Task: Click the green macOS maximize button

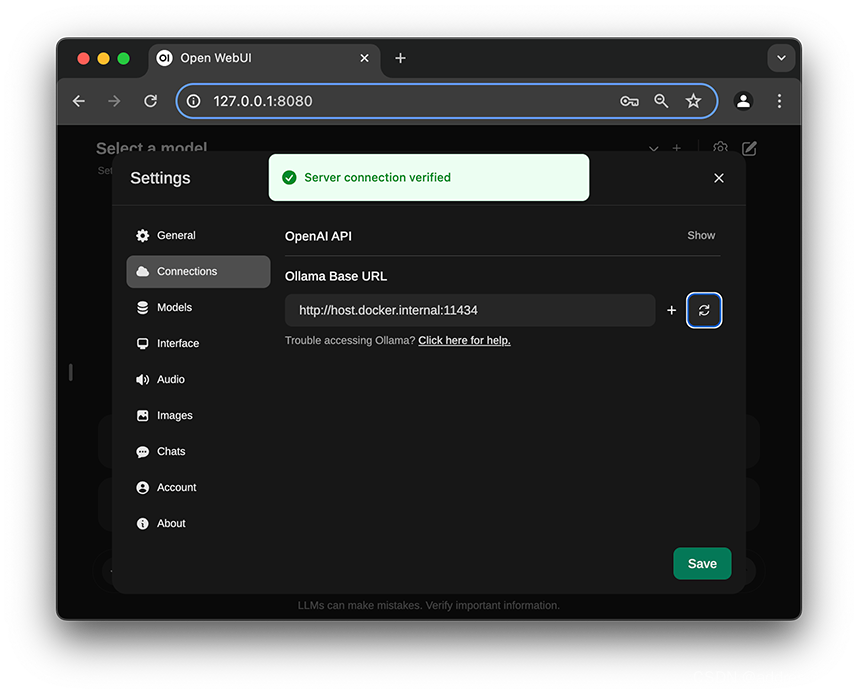Action: point(124,58)
